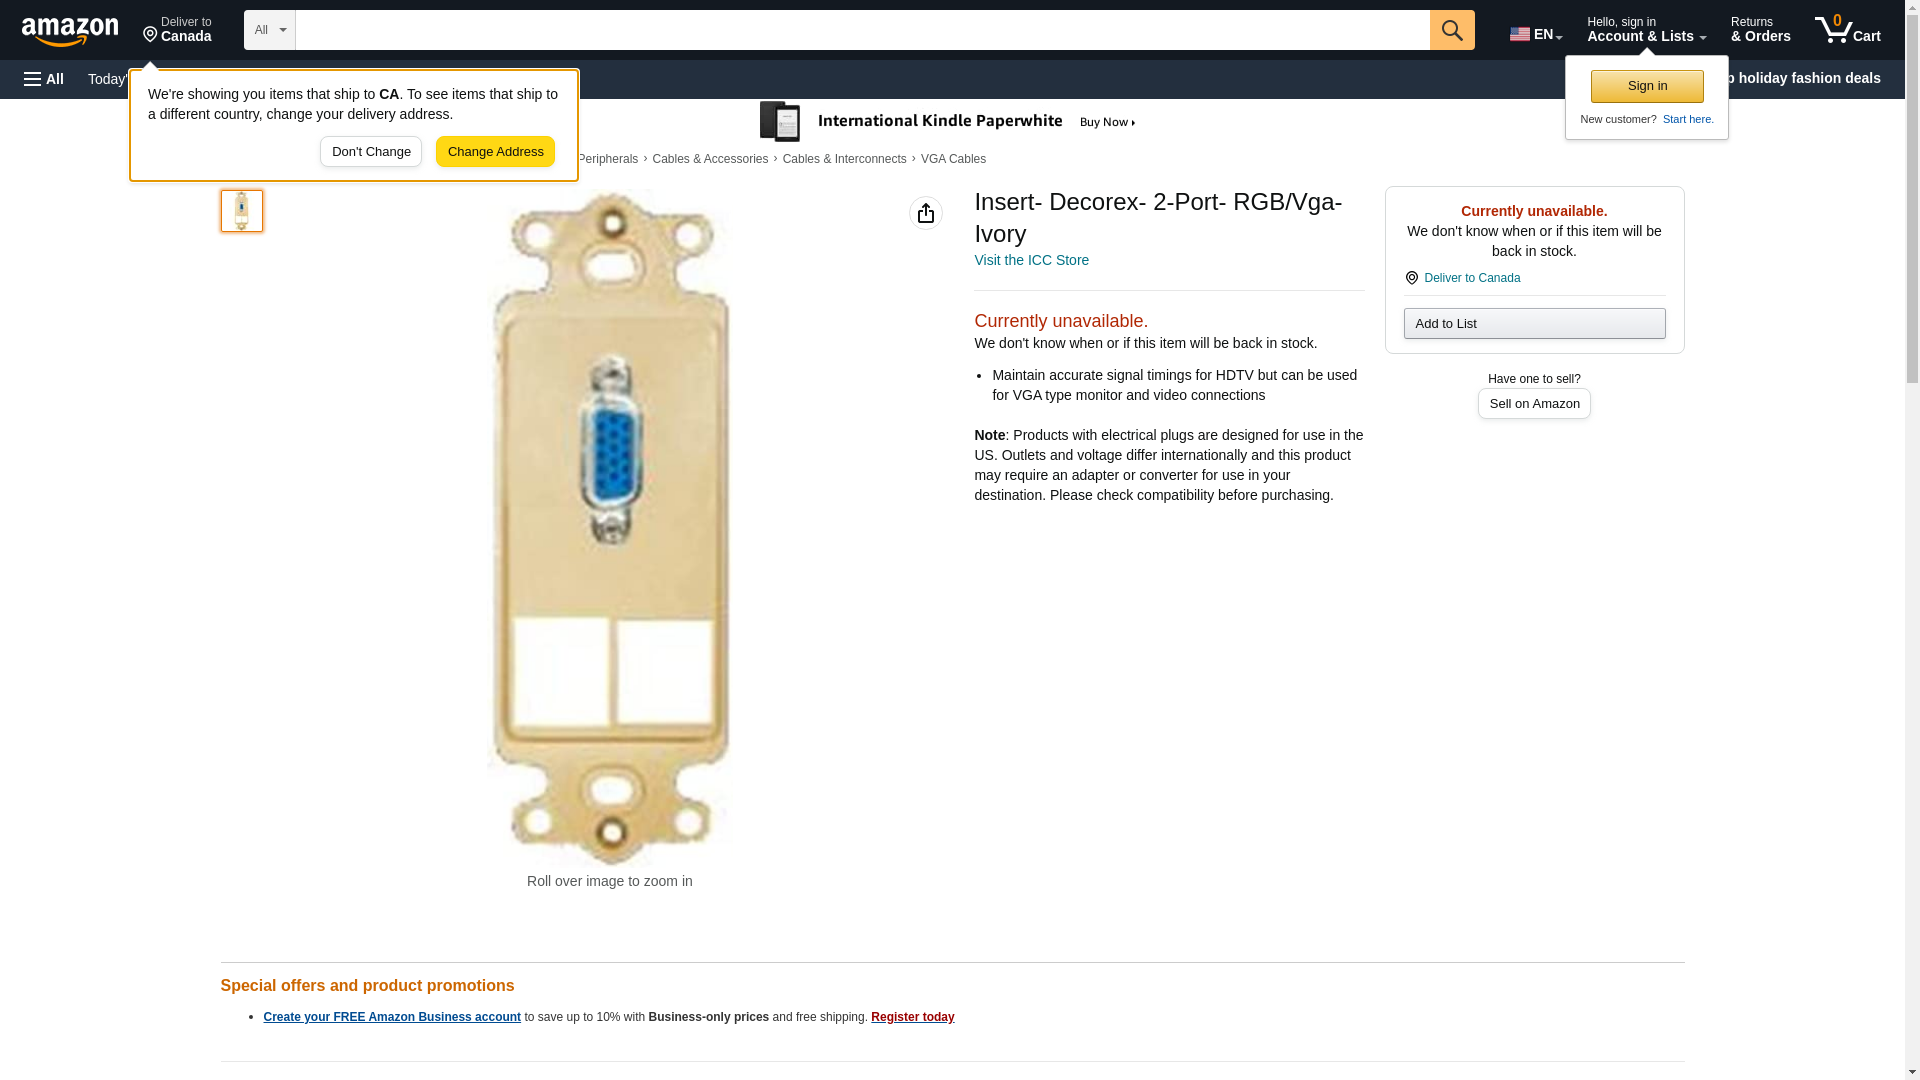The height and width of the screenshot is (1080, 1920).
Task: Click the yellow Sign in button
Action: (x=1647, y=86)
